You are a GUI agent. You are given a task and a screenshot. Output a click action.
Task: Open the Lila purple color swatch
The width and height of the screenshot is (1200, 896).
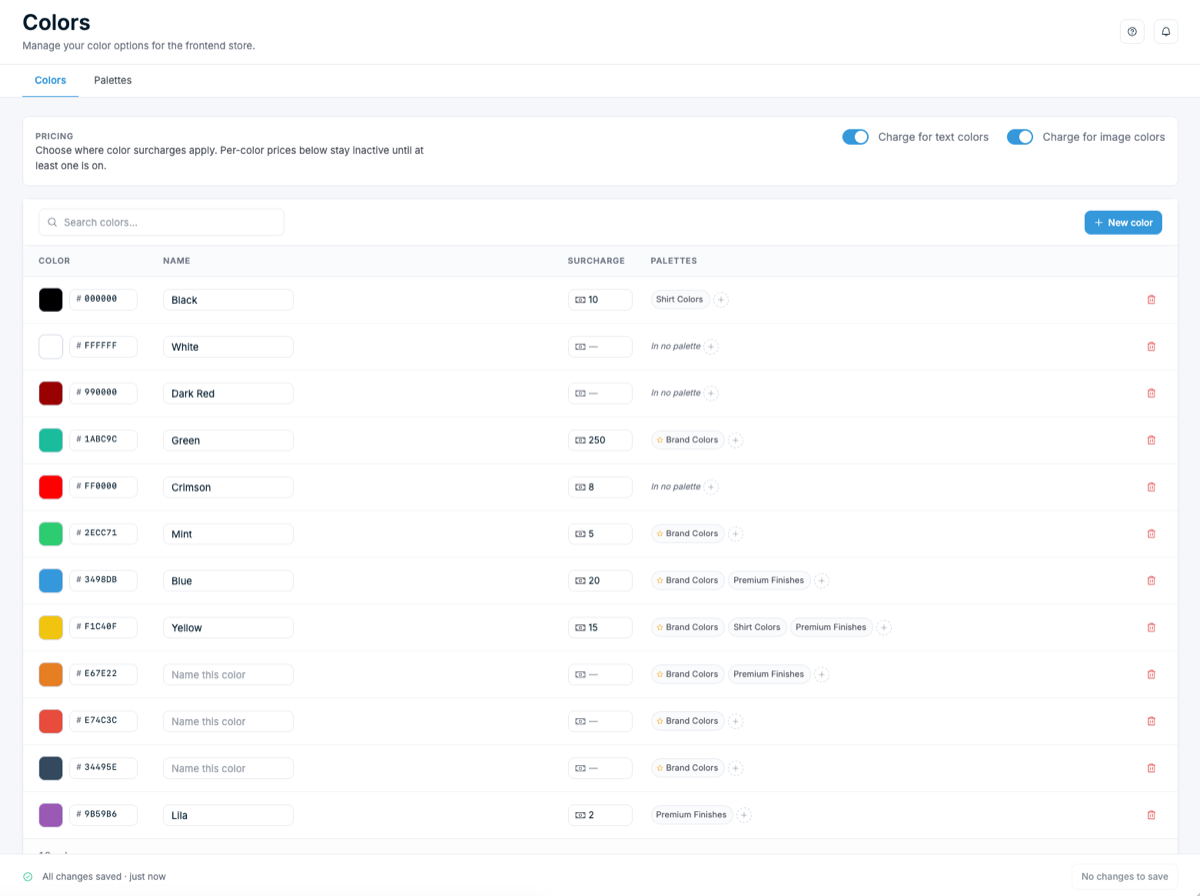(x=51, y=815)
